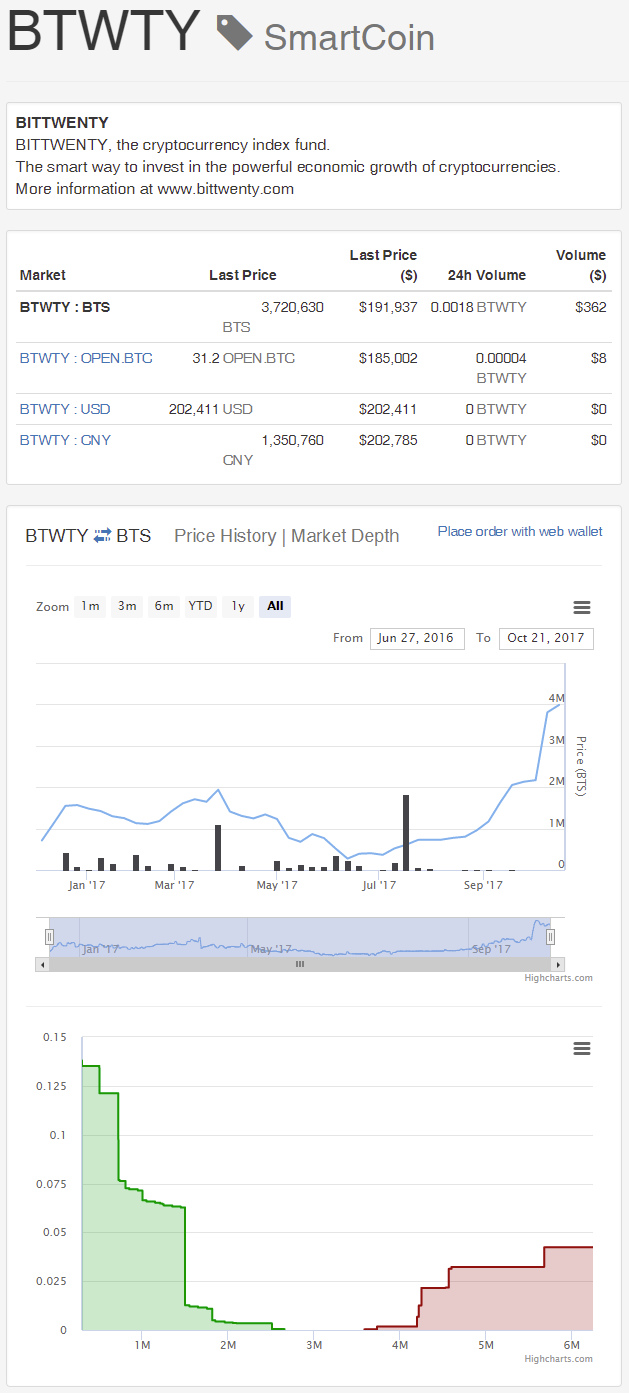629x1393 pixels.
Task: Set chart zoom to 6m
Action: pyautogui.click(x=164, y=606)
